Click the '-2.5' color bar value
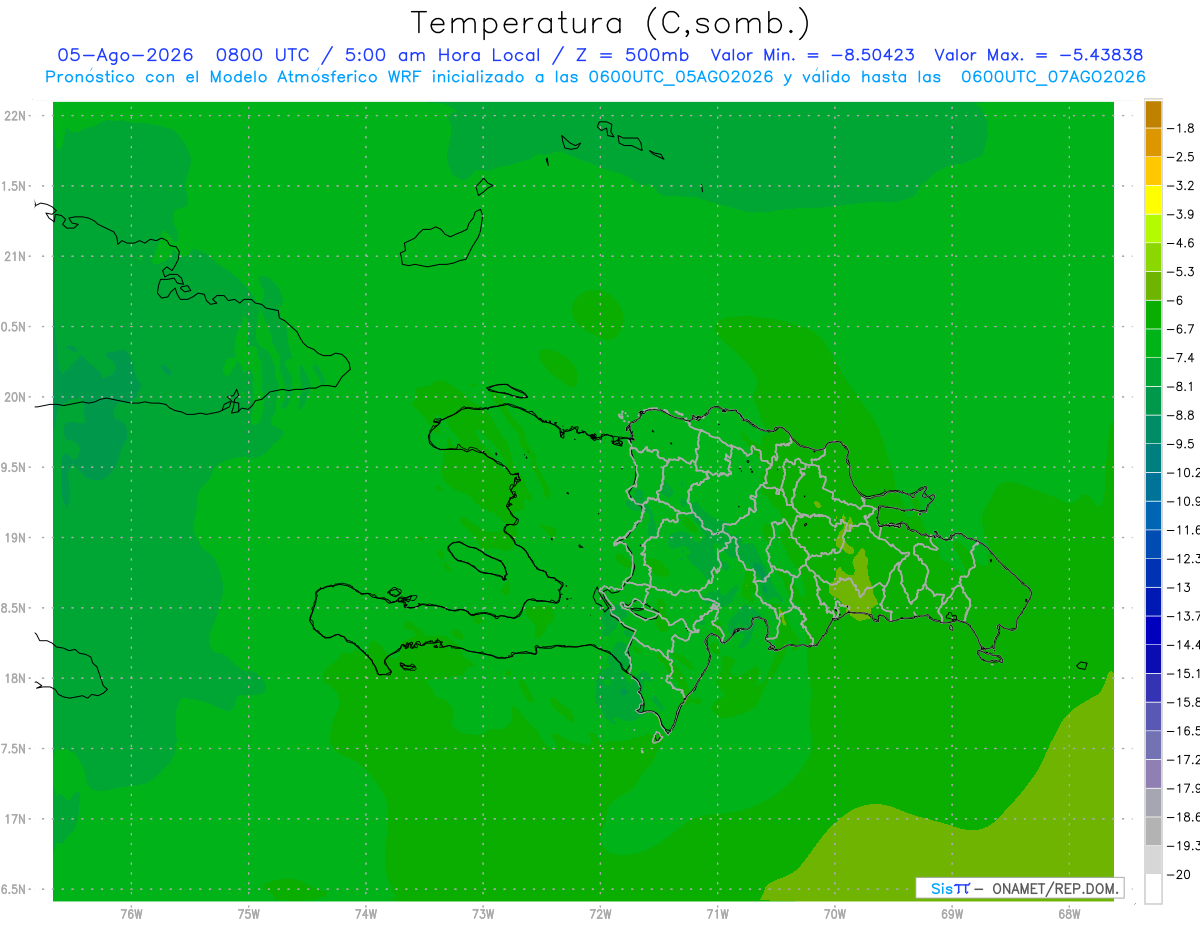This screenshot has width=1200, height=927. (x=1181, y=157)
